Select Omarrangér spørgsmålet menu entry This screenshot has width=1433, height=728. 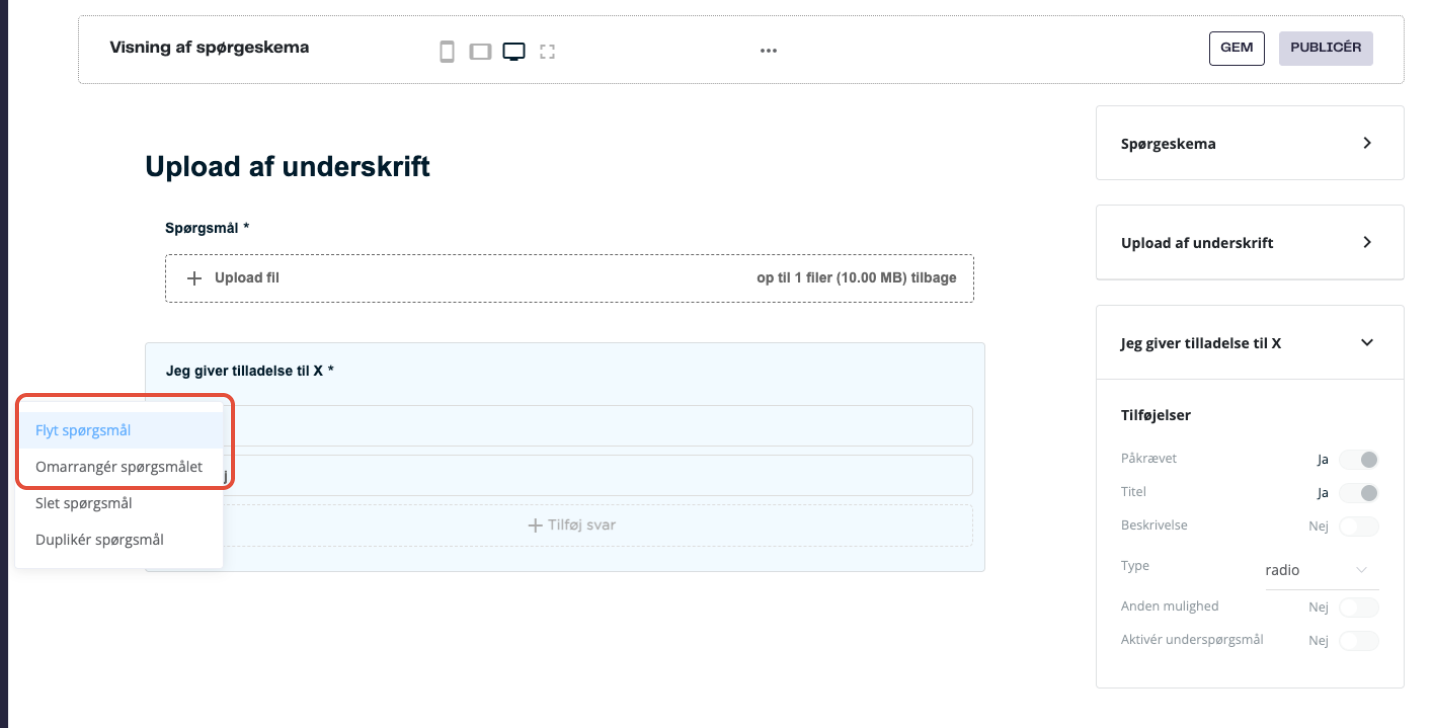[119, 466]
